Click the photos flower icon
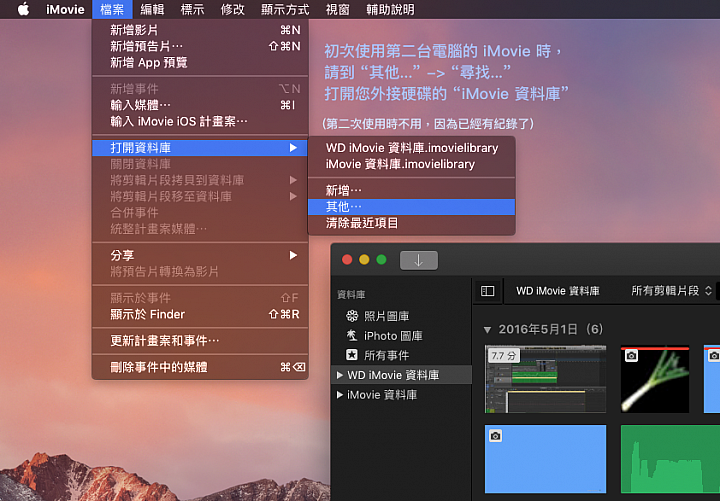Screen dimensions: 720x501 coord(352,316)
